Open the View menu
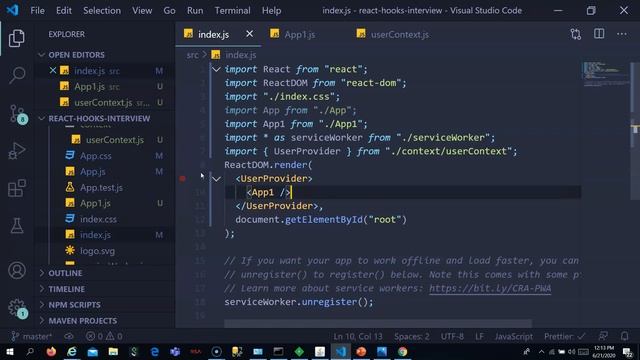Screen dimensions: 640x360 [142, 11]
